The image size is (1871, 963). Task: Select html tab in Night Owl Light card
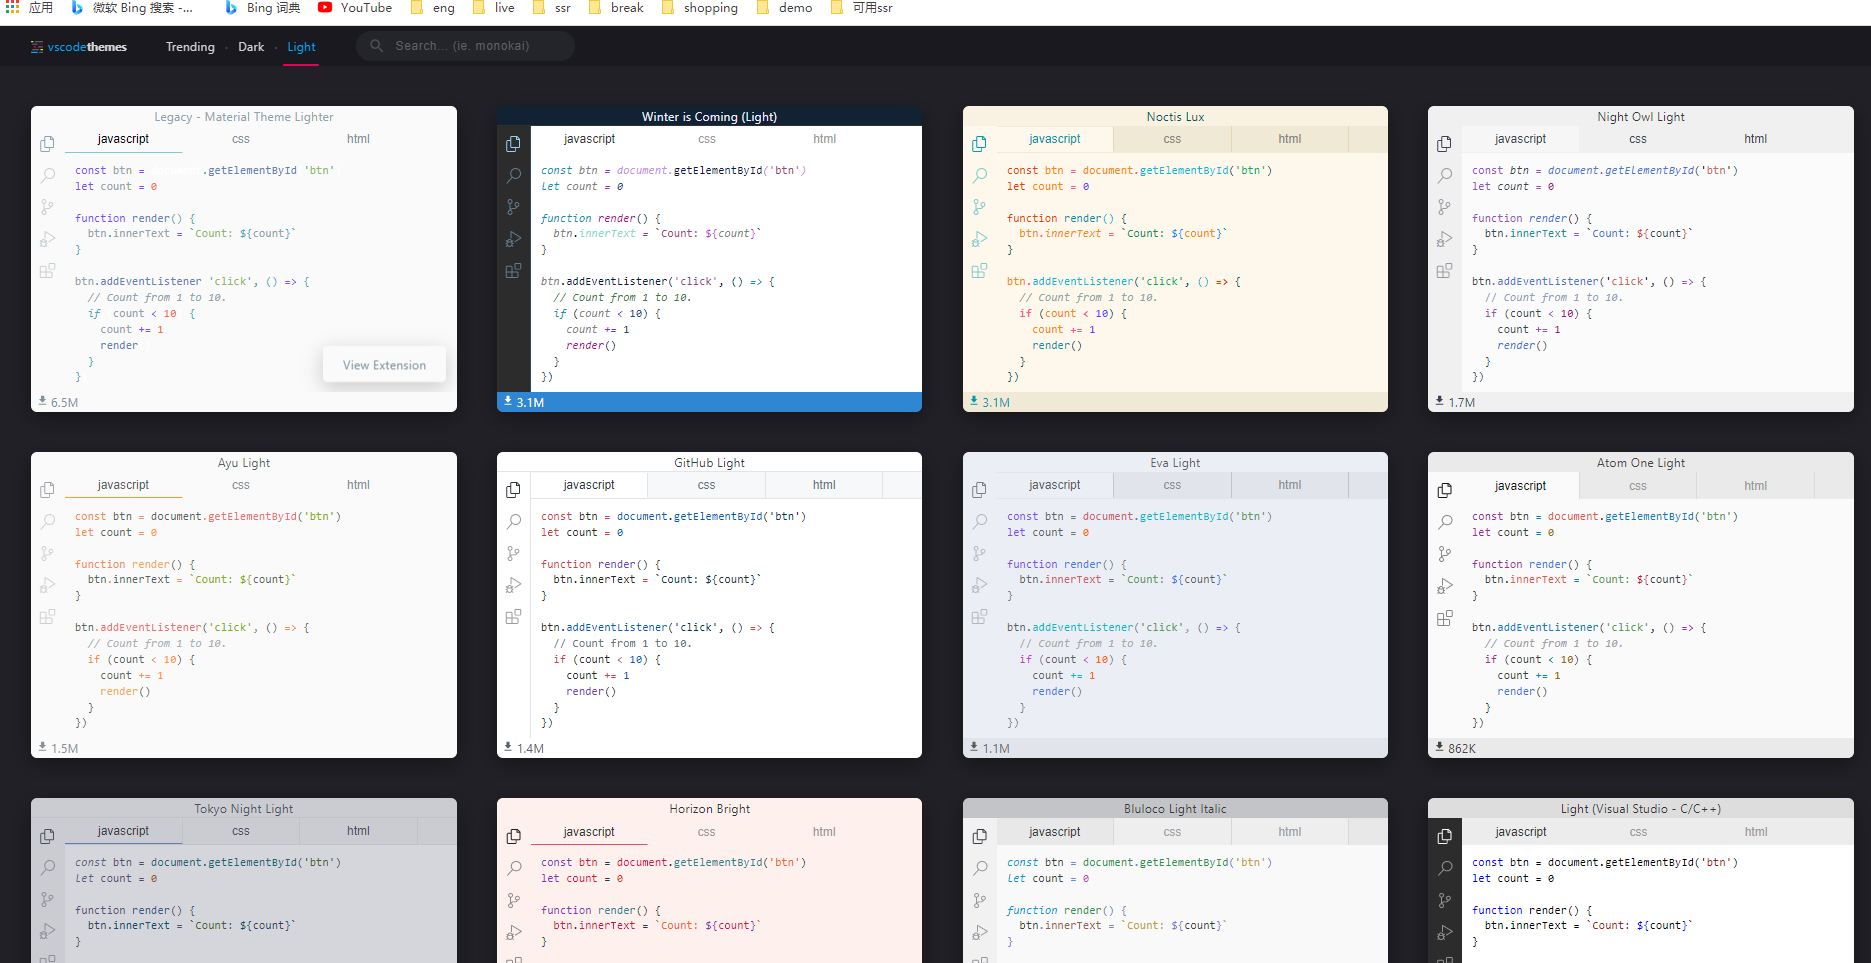(1755, 139)
